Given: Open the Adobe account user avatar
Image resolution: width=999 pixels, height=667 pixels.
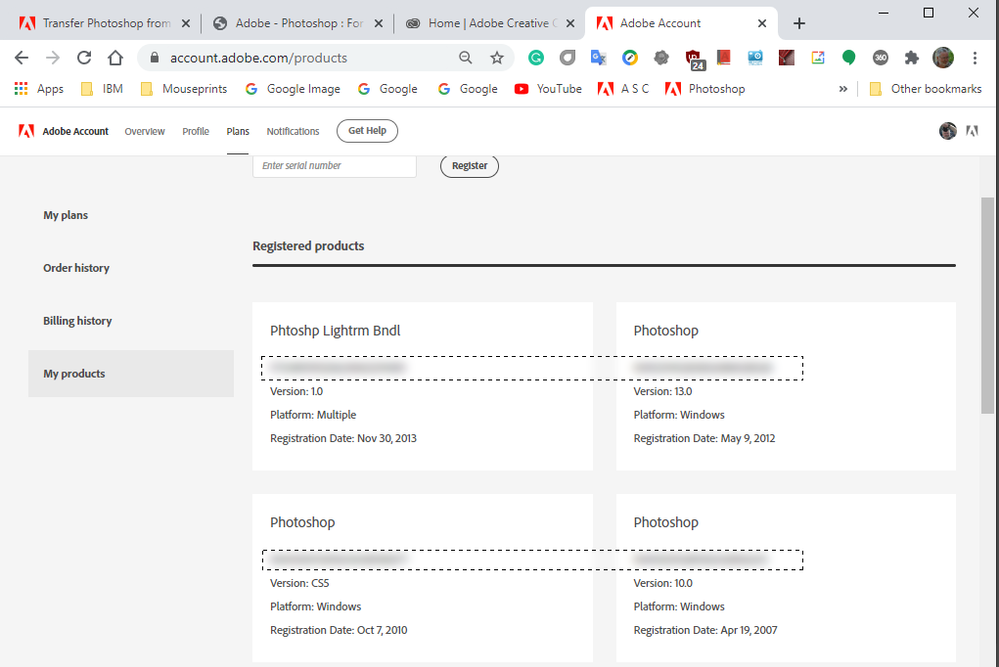Looking at the screenshot, I should (947, 131).
